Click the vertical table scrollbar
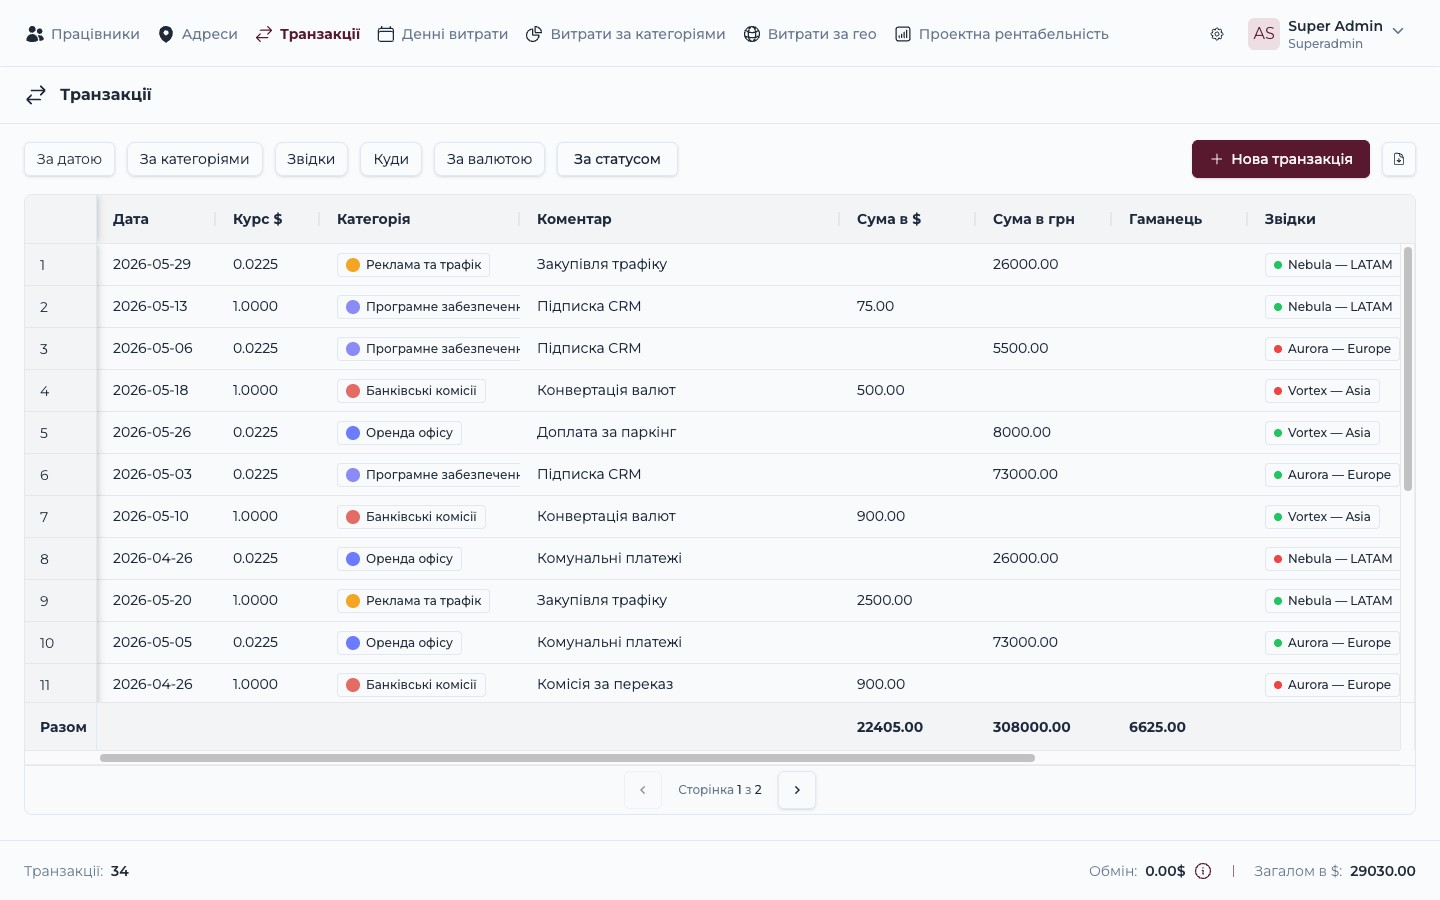Image resolution: width=1440 pixels, height=900 pixels. (1408, 369)
